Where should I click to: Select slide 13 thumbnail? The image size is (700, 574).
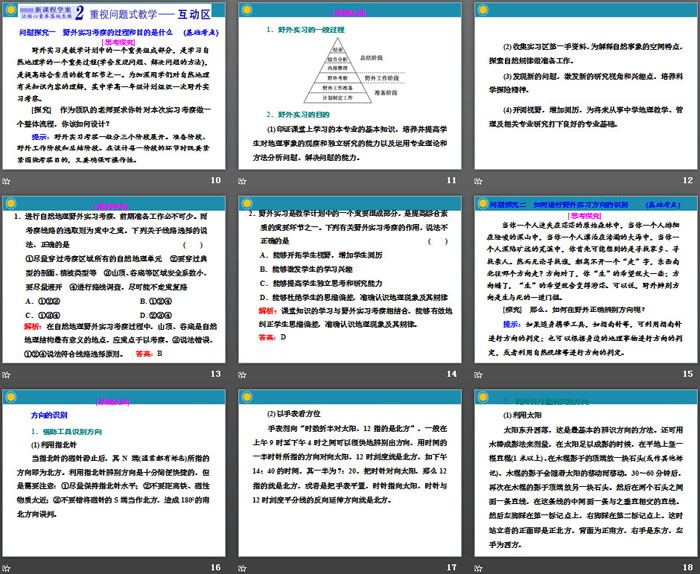coord(114,279)
